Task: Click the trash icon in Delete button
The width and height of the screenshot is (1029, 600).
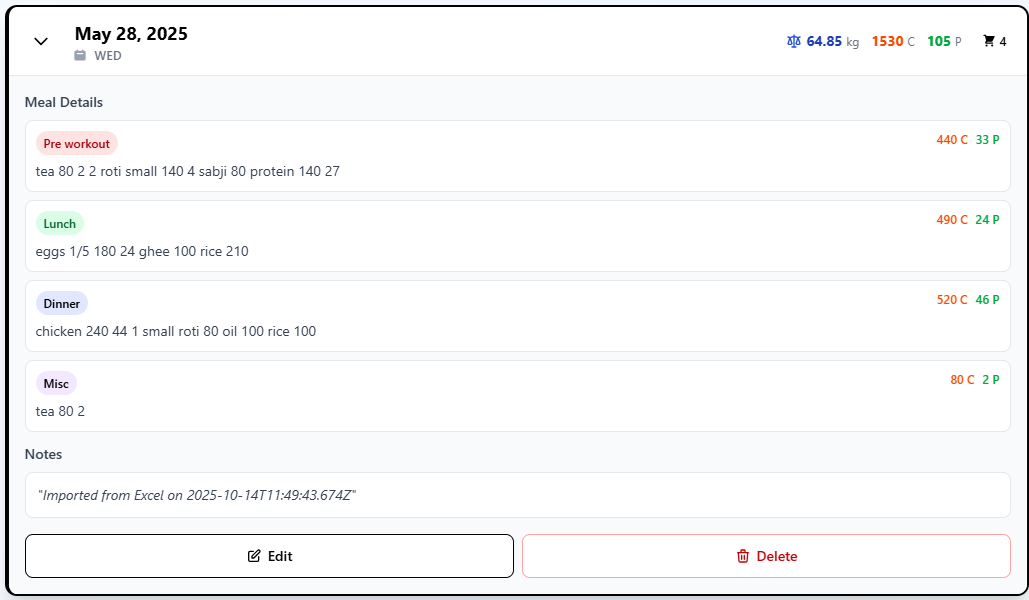Action: coord(743,556)
